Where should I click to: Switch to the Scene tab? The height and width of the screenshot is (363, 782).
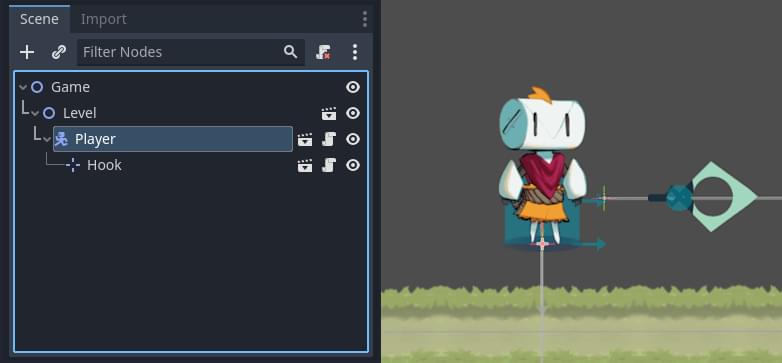coord(39,19)
